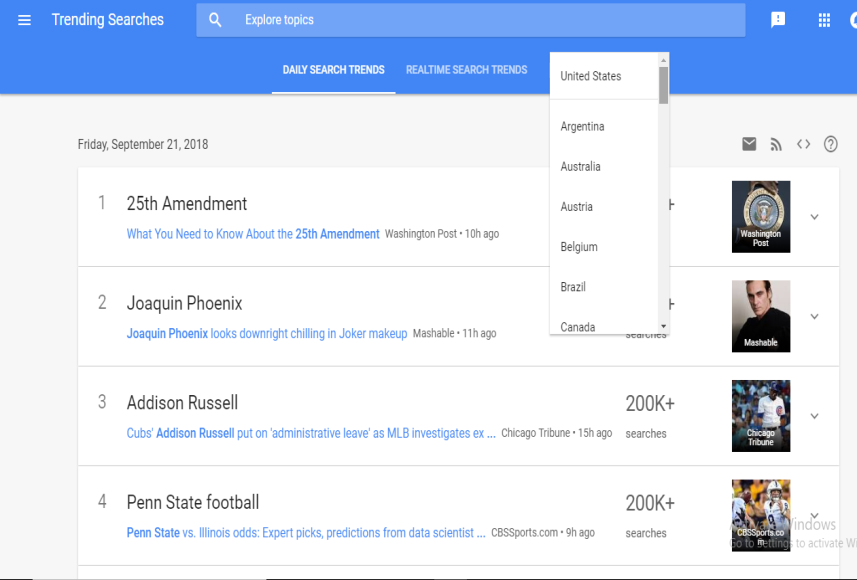Click the date Friday, September 21, 2018
857x580 pixels.
tap(143, 144)
